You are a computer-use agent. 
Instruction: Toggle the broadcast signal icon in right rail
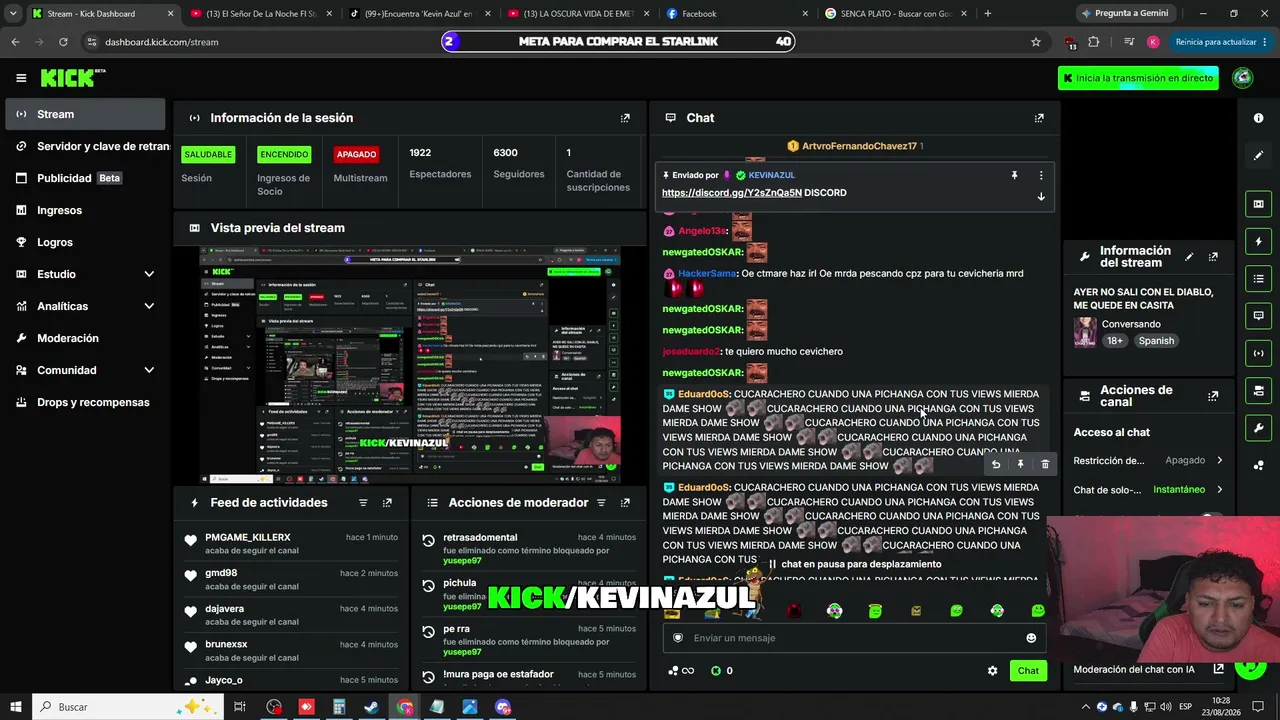point(1258,352)
